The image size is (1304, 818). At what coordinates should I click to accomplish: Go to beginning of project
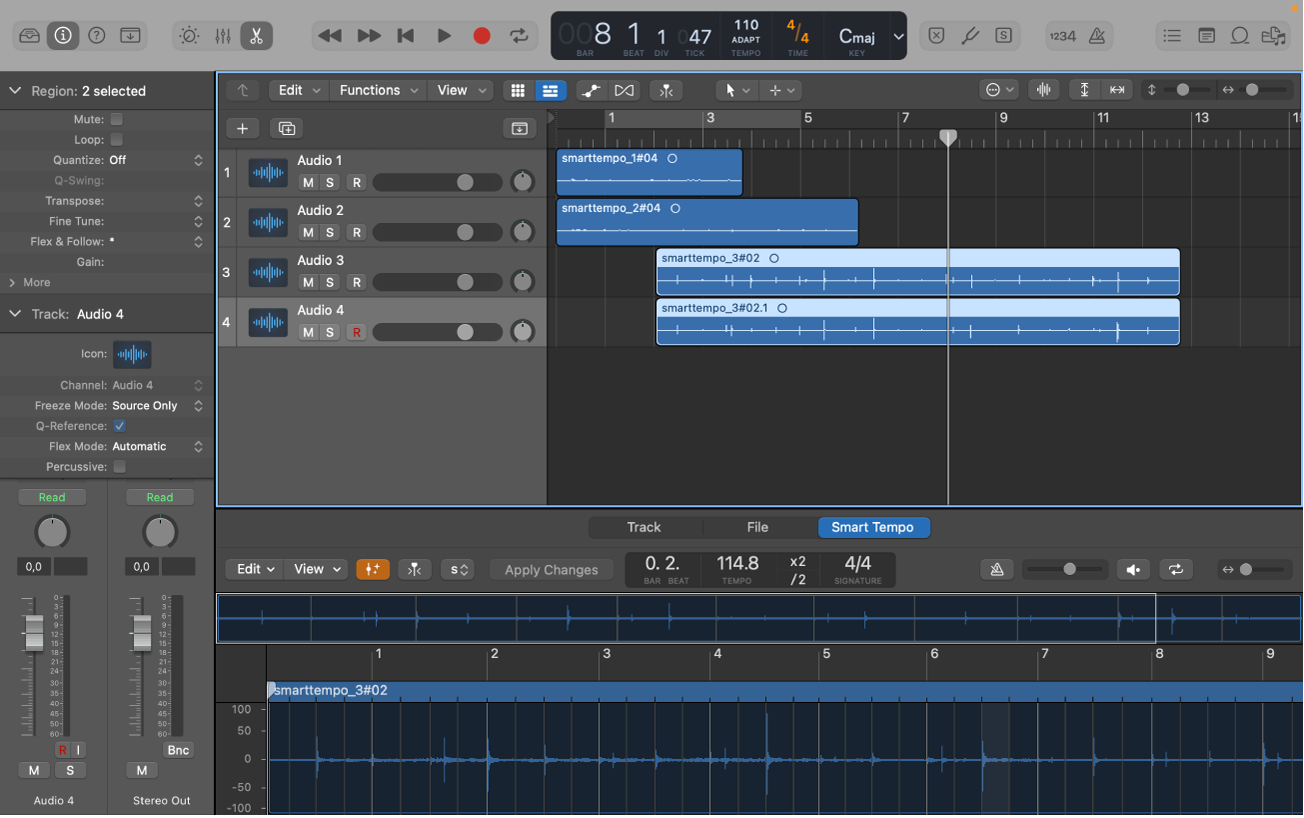point(405,36)
